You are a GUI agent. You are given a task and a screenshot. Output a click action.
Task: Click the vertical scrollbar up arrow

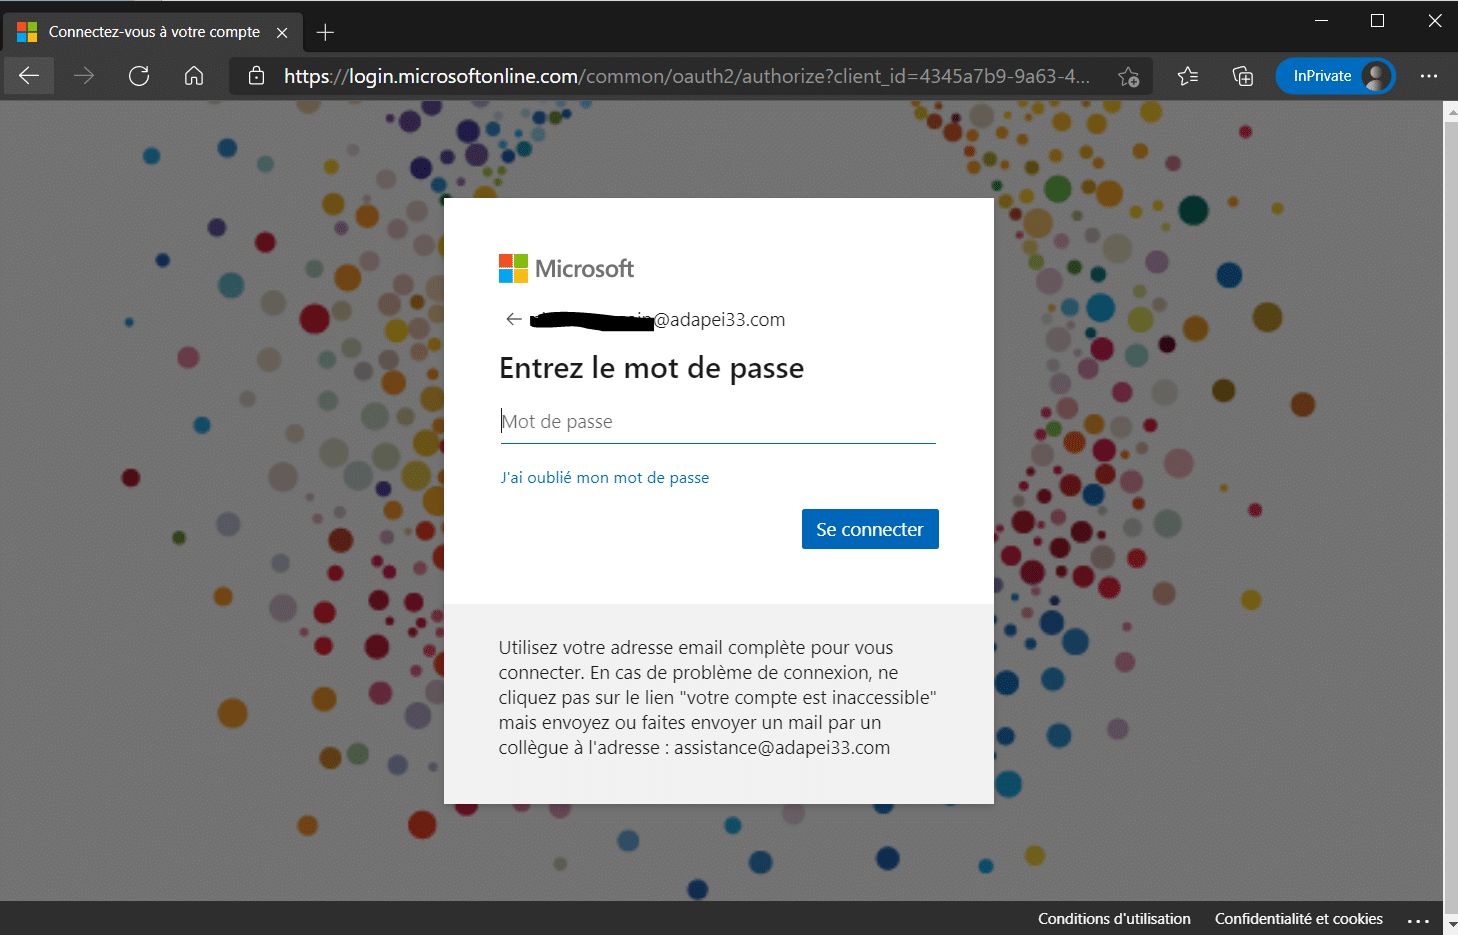pyautogui.click(x=1451, y=110)
